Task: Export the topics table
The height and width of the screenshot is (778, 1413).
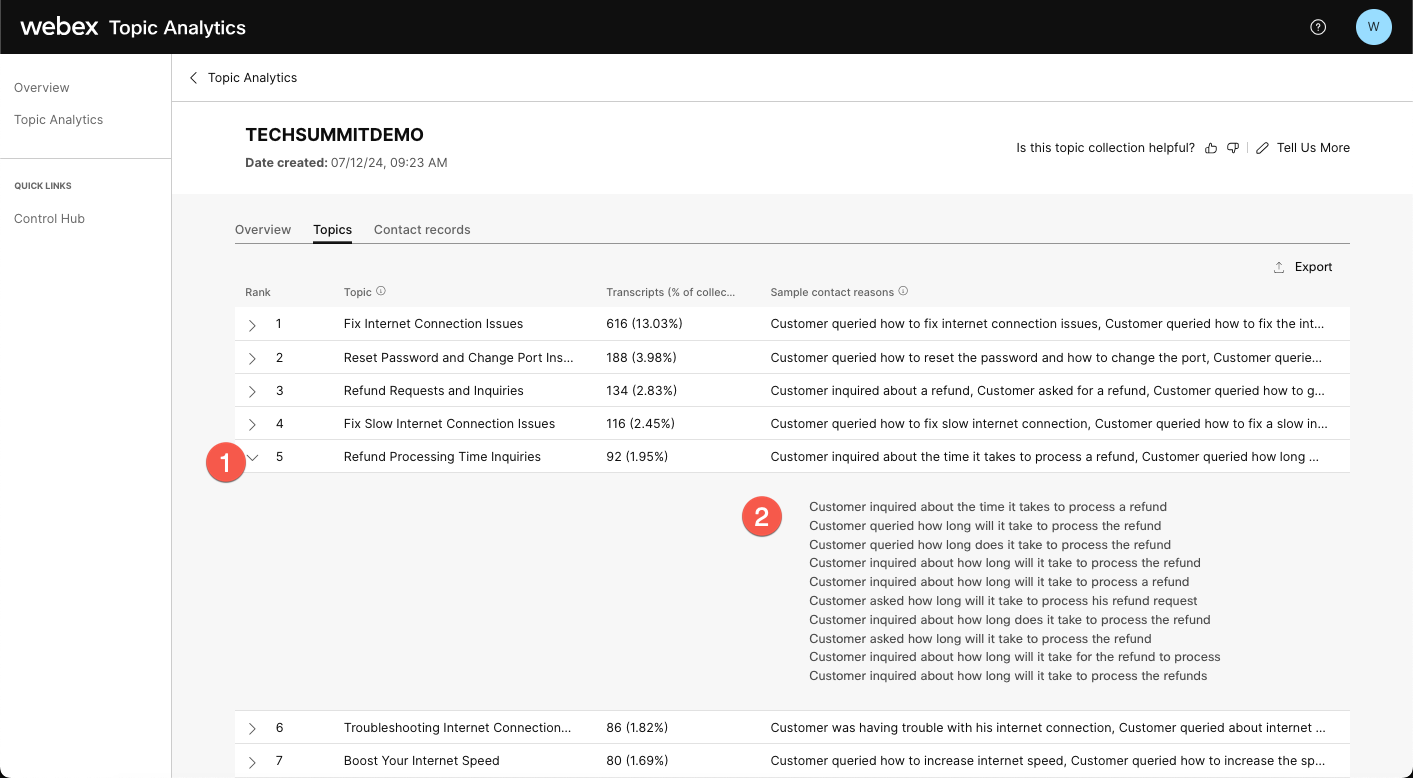Action: click(x=1303, y=267)
